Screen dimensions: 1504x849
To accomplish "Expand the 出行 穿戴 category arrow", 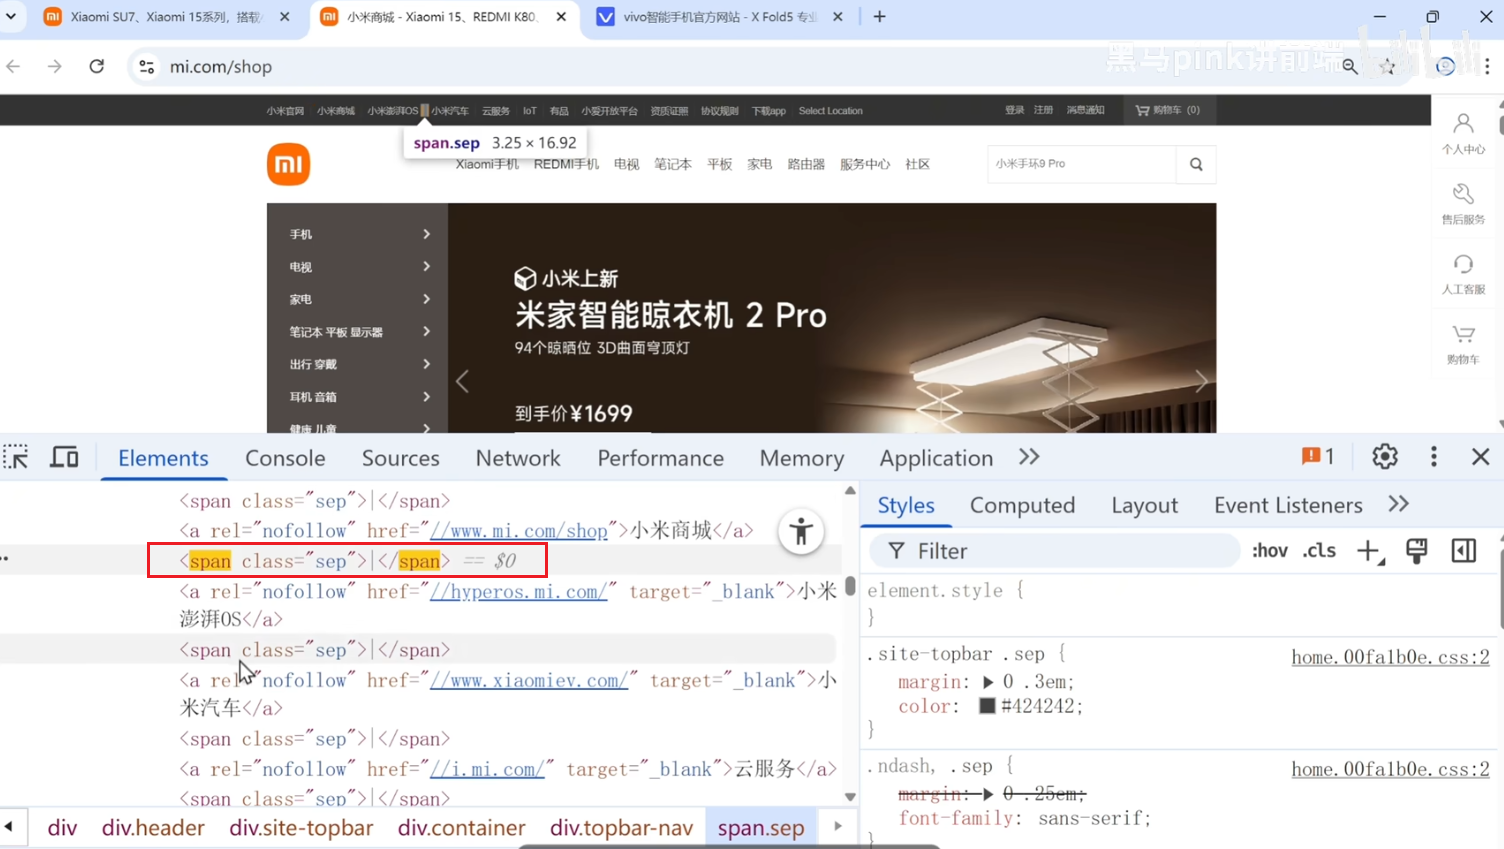I will tap(427, 364).
